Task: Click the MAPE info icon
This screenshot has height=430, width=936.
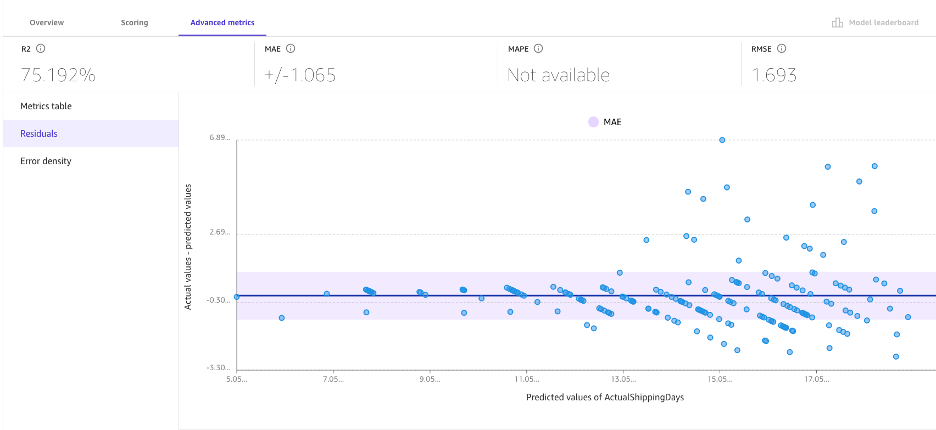Action: (x=538, y=48)
